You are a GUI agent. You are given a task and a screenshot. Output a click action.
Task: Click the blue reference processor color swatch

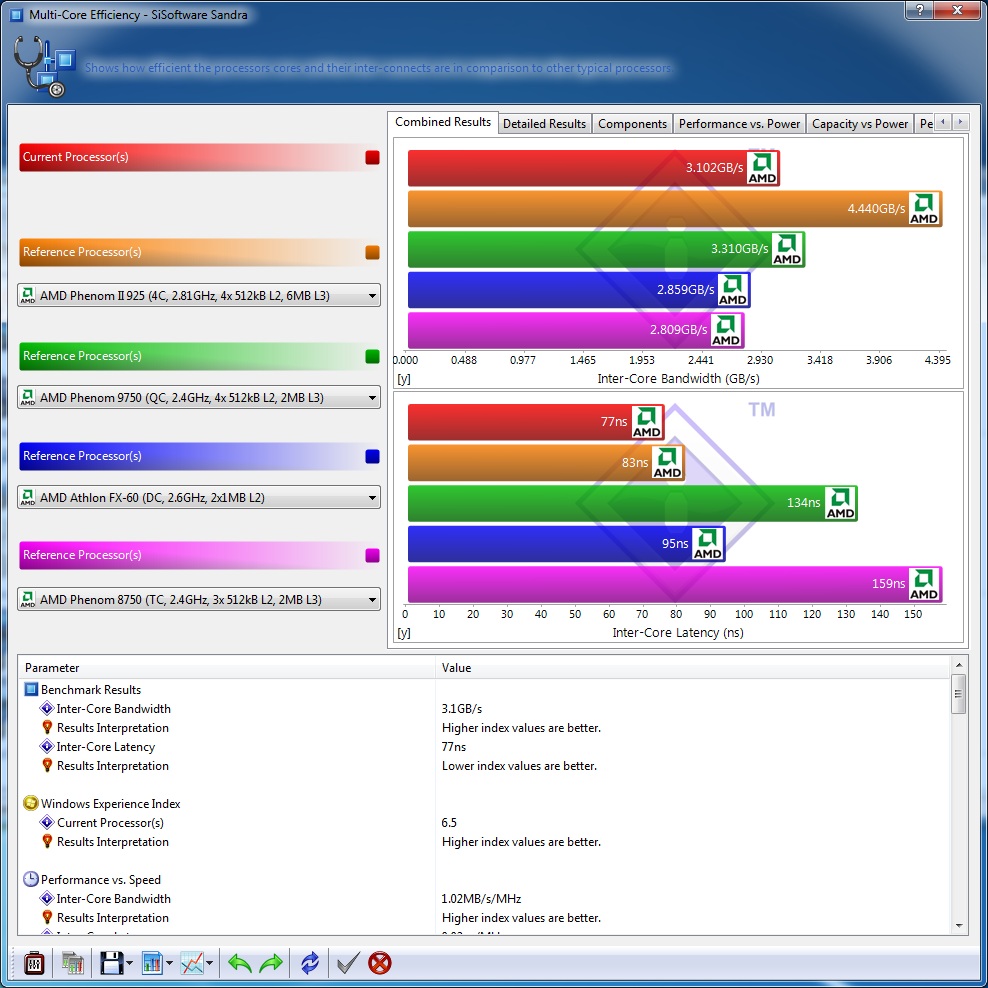[372, 456]
